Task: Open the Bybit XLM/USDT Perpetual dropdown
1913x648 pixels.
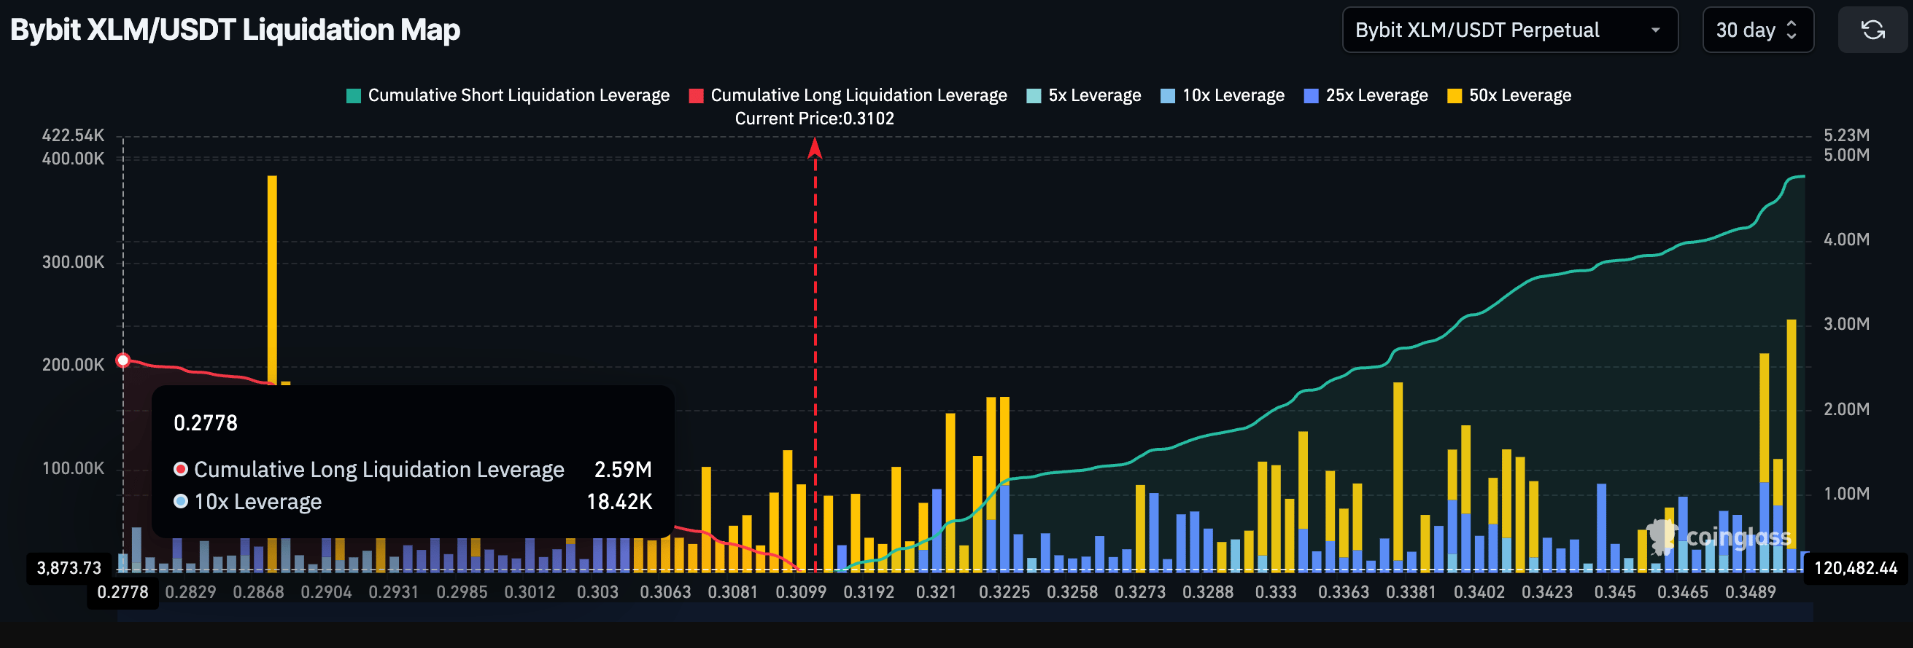Action: (x=1508, y=30)
